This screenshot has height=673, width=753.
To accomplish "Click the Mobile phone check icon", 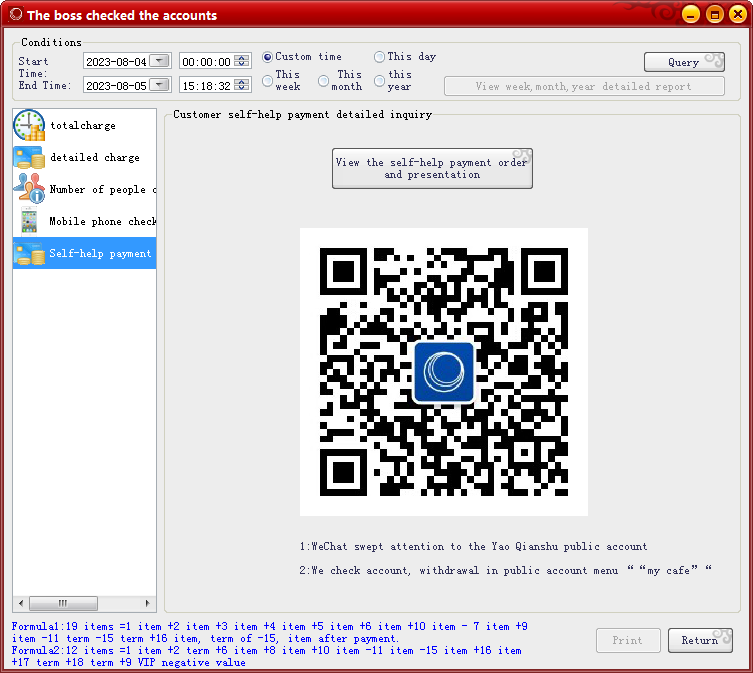I will (x=29, y=221).
